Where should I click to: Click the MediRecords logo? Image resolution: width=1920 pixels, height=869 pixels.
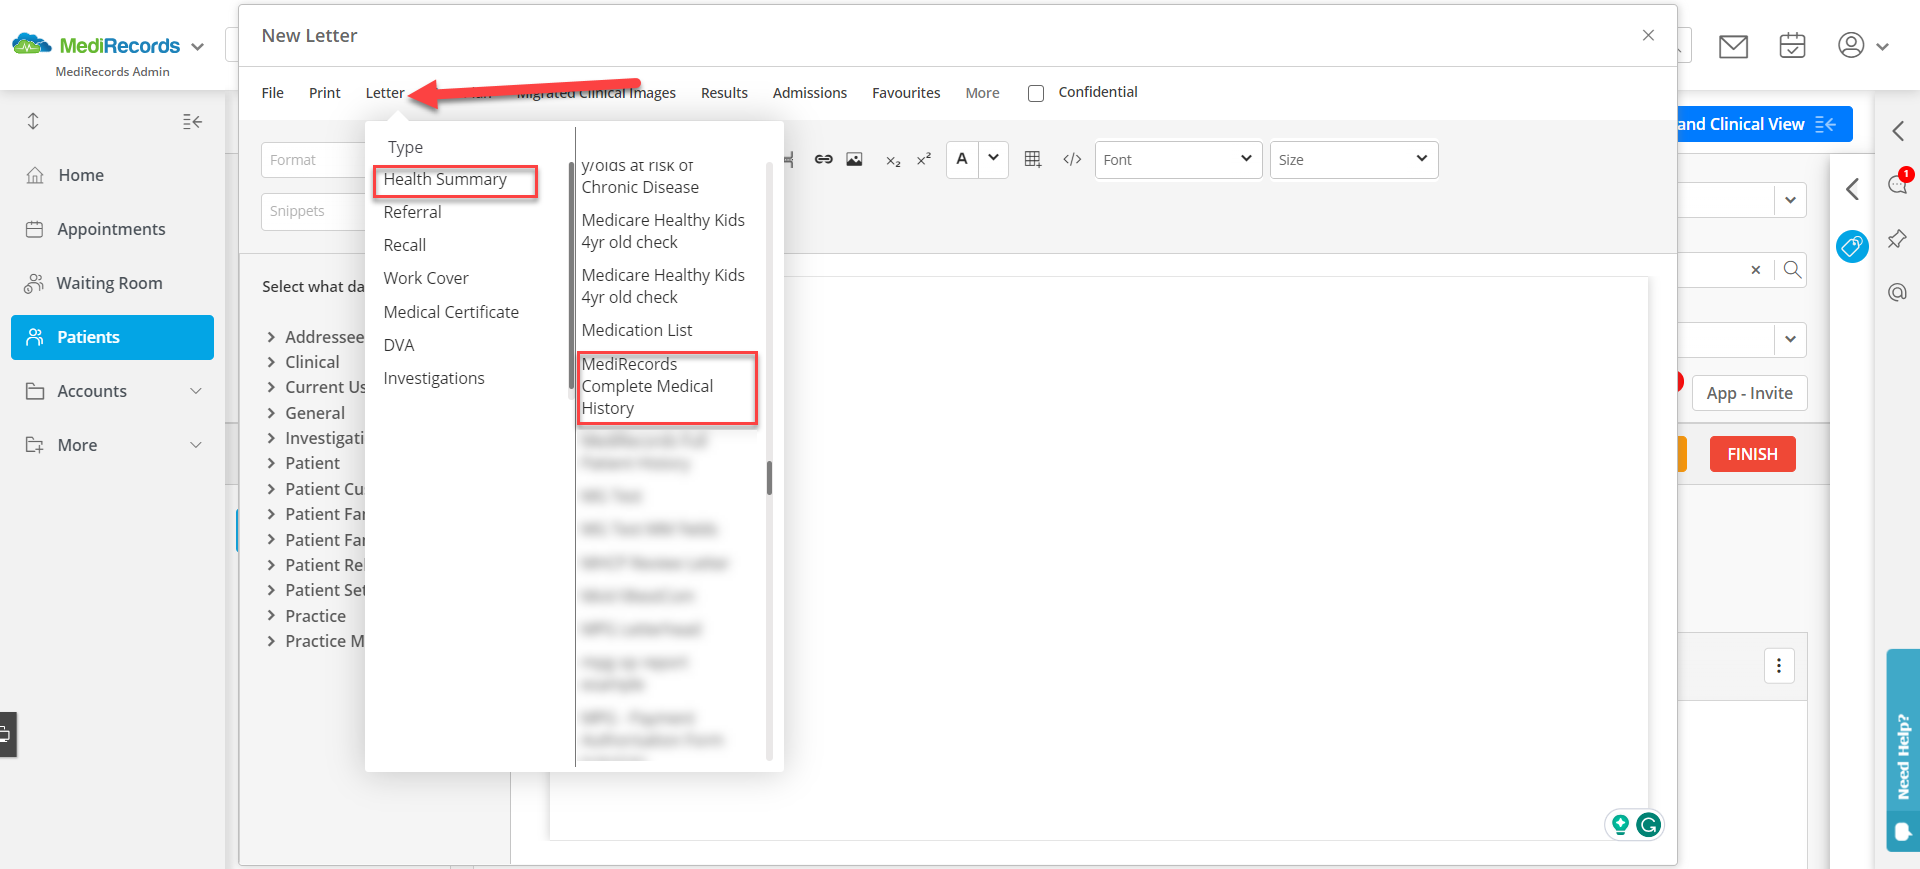point(96,45)
